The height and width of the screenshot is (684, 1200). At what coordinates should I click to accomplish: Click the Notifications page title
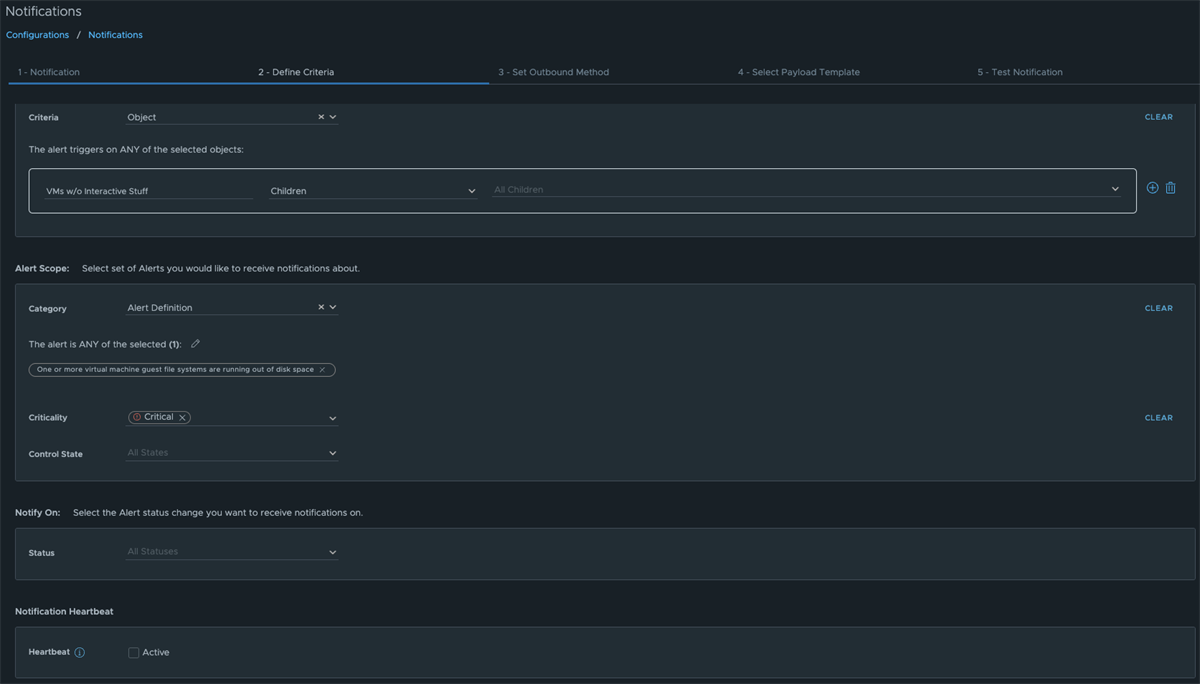(44, 12)
